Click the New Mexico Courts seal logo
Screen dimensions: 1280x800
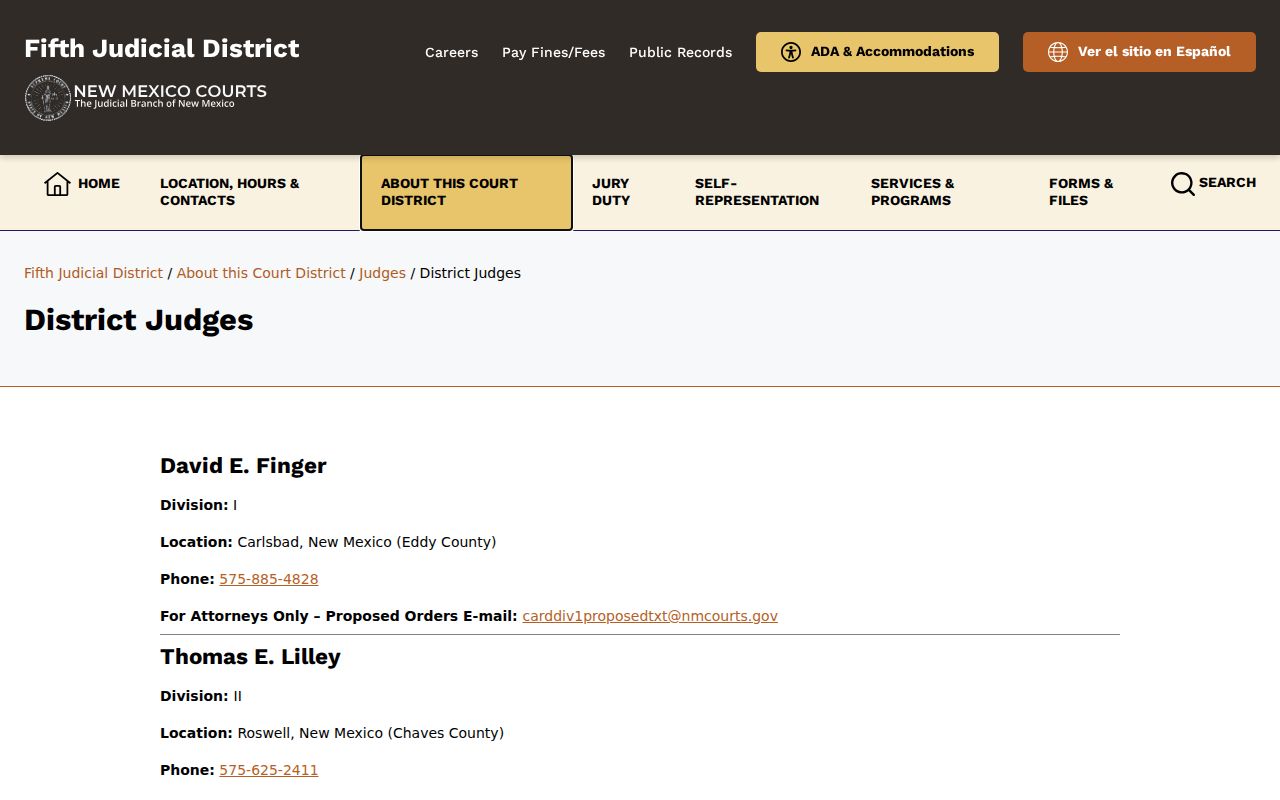coord(47,98)
